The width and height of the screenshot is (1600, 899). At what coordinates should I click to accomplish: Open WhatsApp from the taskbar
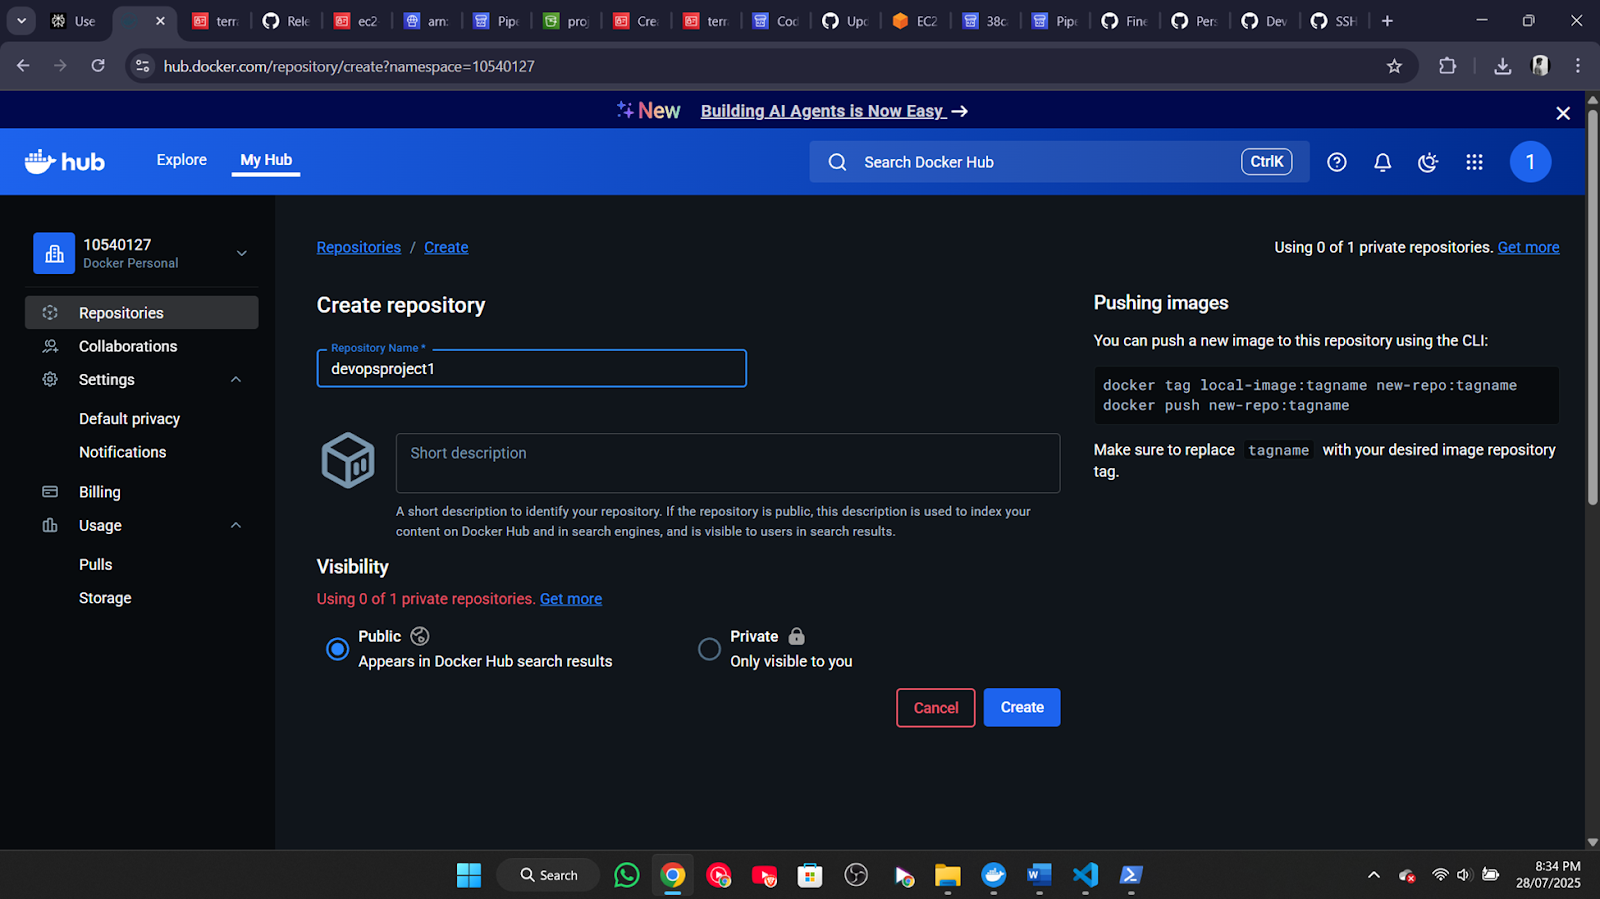click(x=627, y=875)
